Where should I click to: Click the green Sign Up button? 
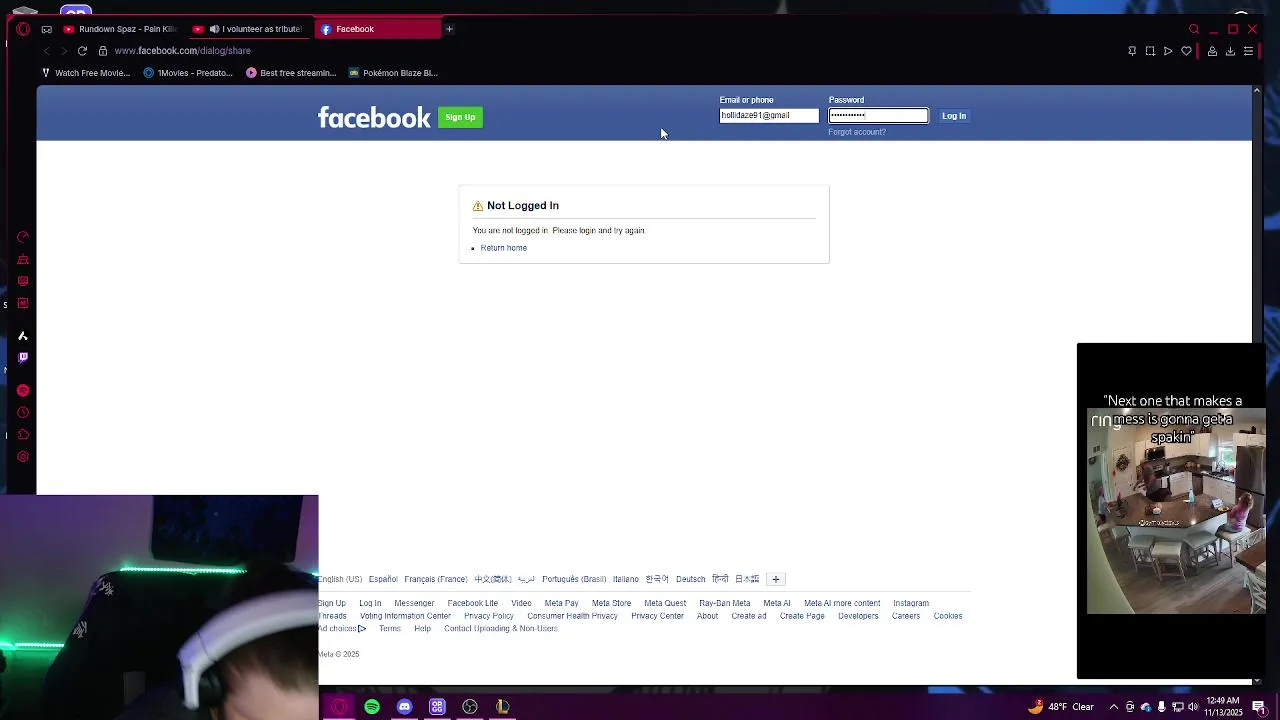(460, 117)
